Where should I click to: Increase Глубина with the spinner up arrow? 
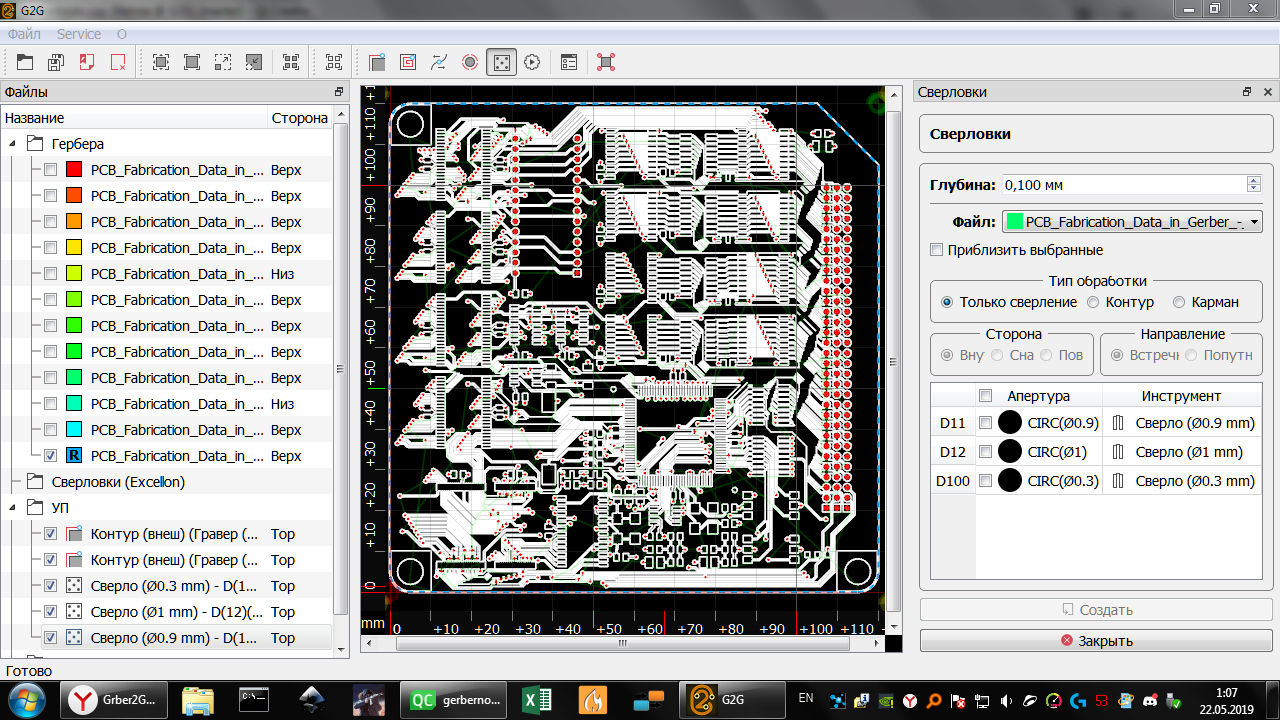tap(1253, 180)
